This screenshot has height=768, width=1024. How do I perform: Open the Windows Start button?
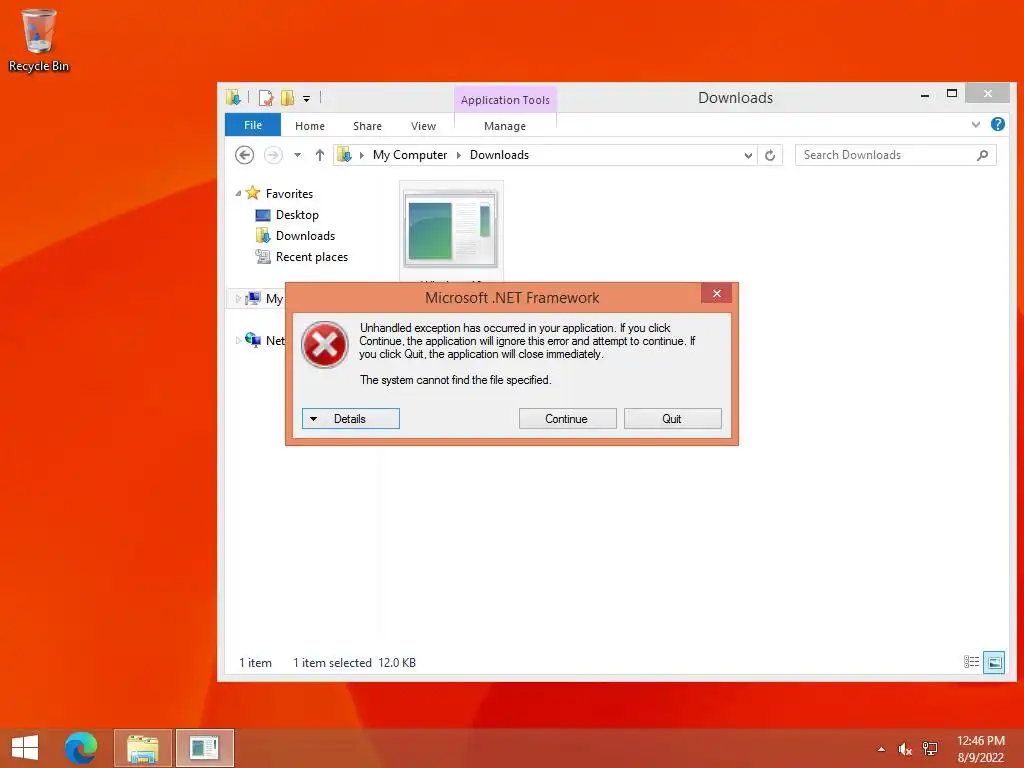[x=25, y=748]
